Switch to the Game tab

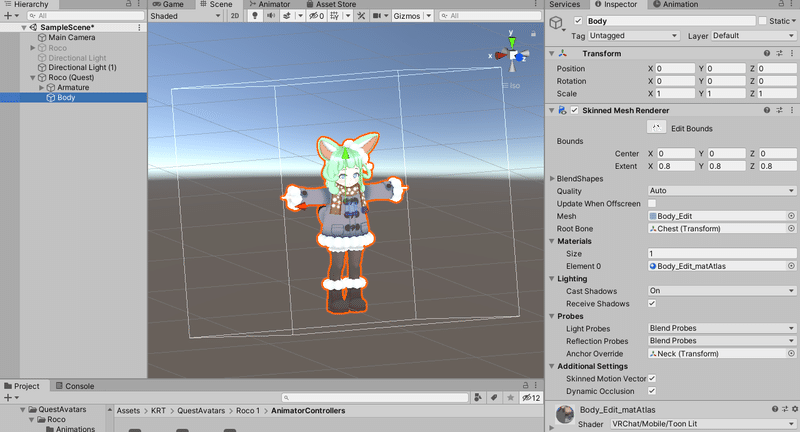coord(169,4)
